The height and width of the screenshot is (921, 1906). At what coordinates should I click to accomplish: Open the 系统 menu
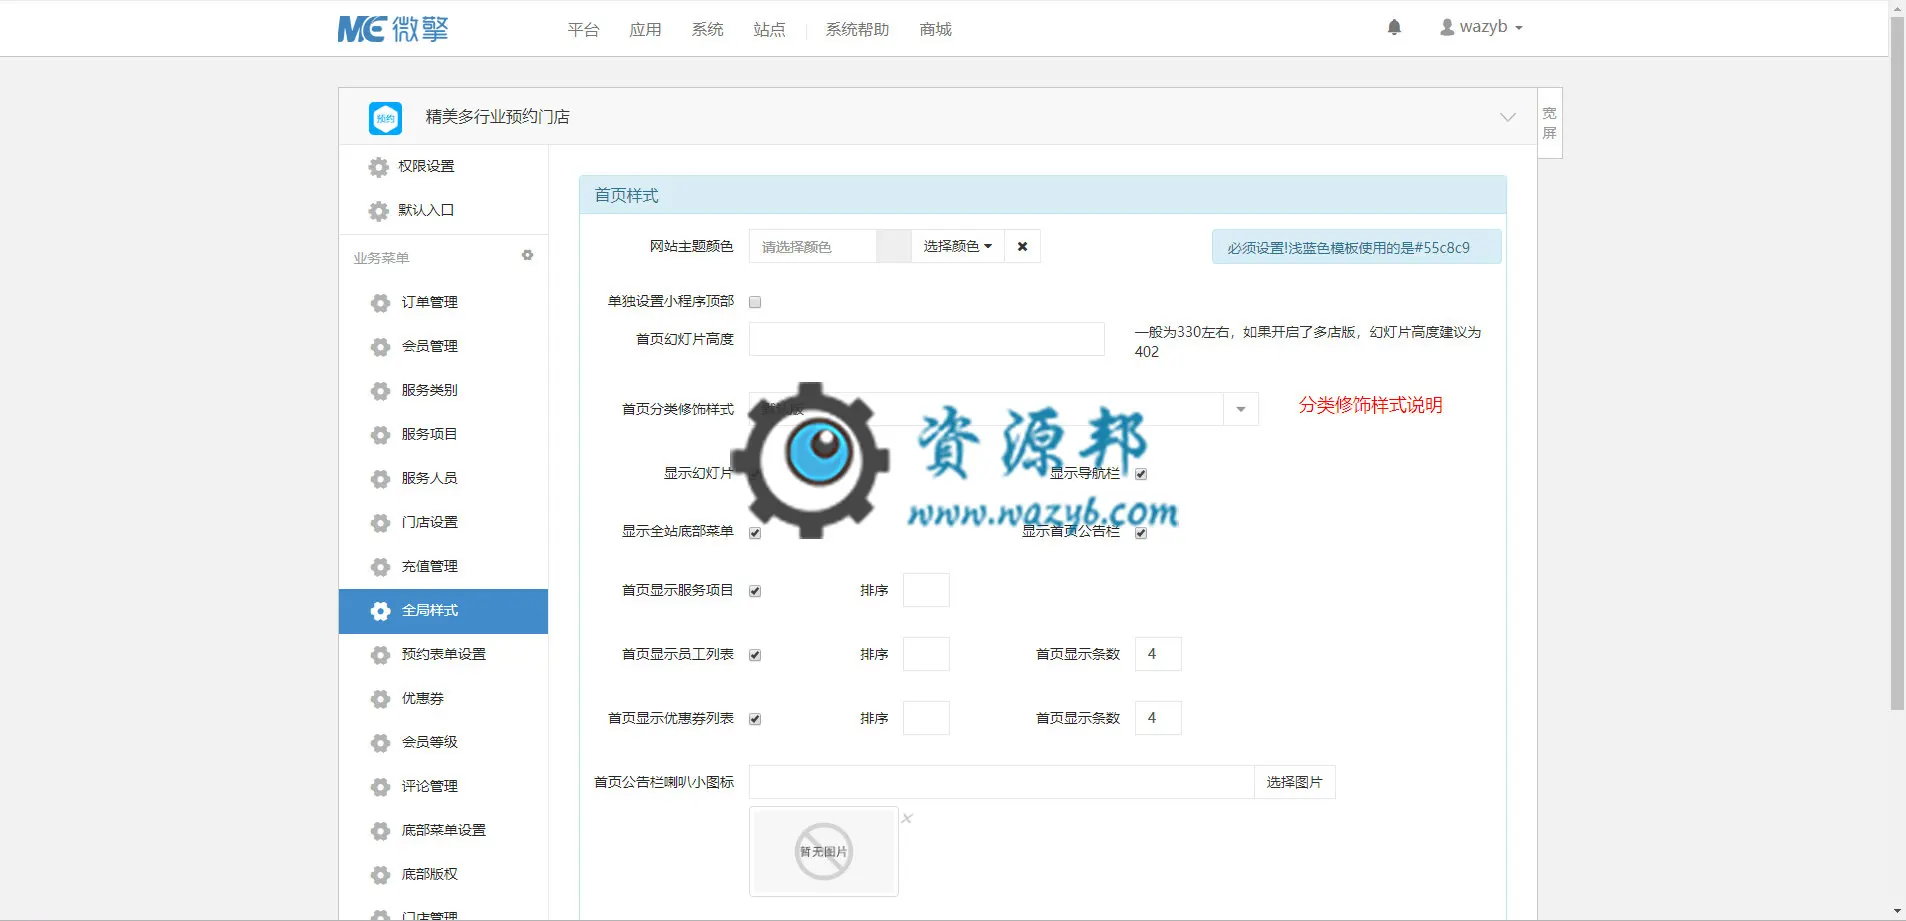pyautogui.click(x=707, y=29)
